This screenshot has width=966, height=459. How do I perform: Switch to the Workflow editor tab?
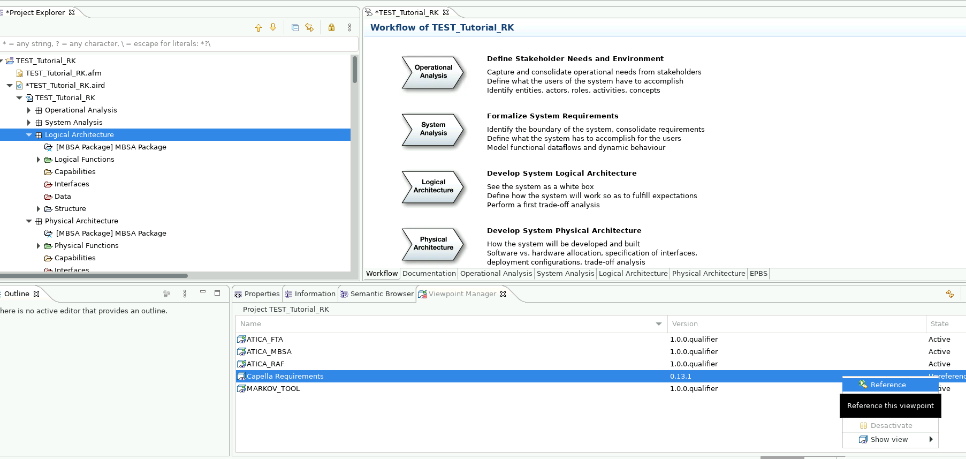pyautogui.click(x=382, y=274)
